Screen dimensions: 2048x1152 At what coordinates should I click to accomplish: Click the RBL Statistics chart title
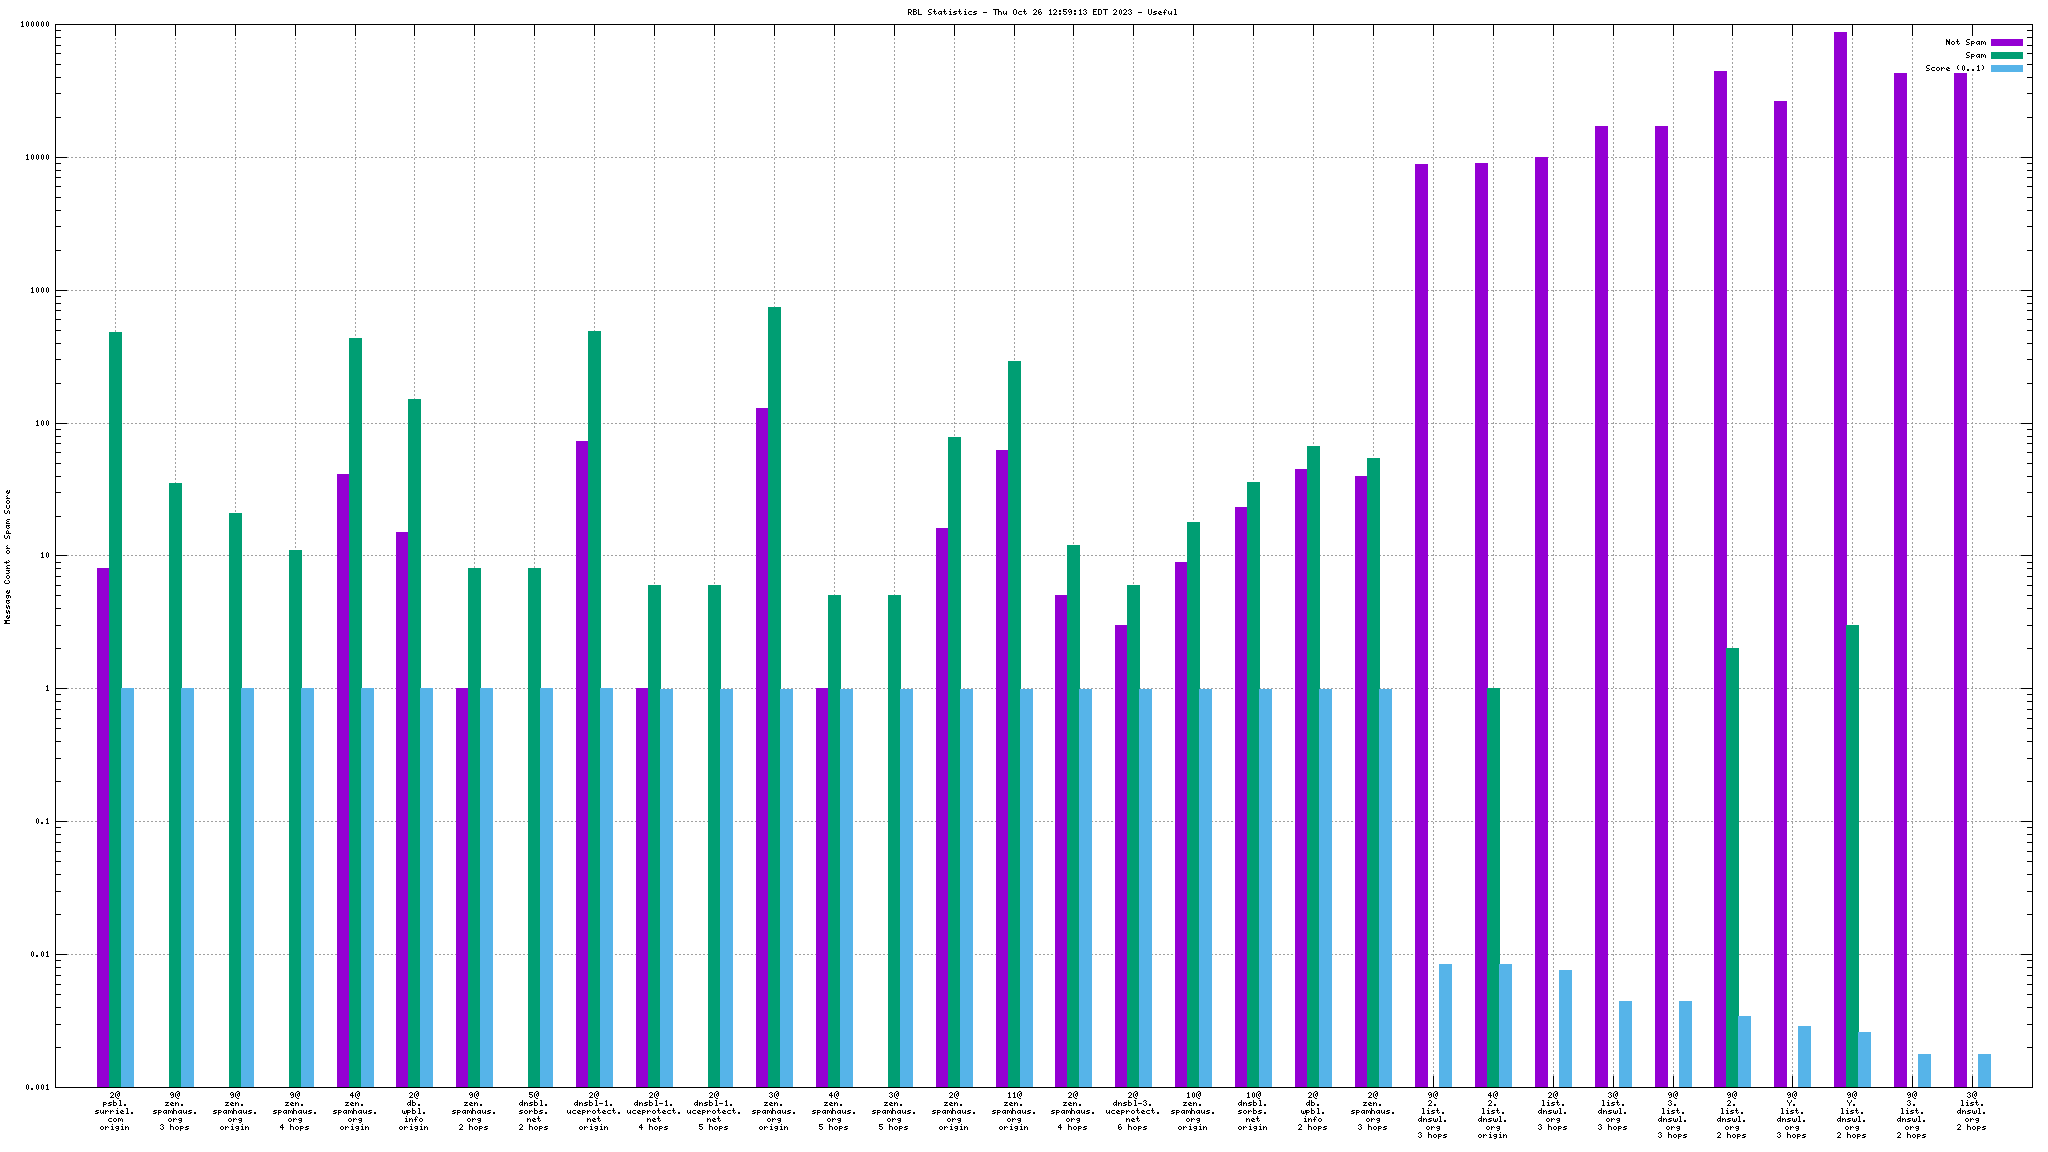click(1042, 12)
